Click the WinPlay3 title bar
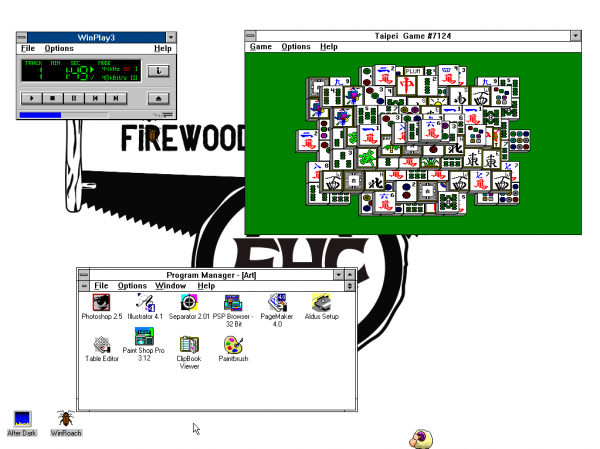This screenshot has height=449, width=600. click(x=96, y=38)
